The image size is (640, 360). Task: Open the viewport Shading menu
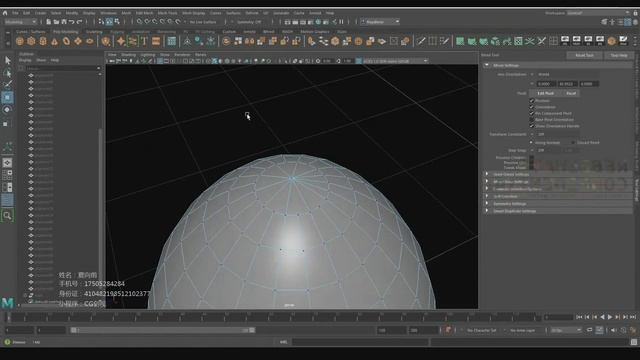tap(128, 55)
